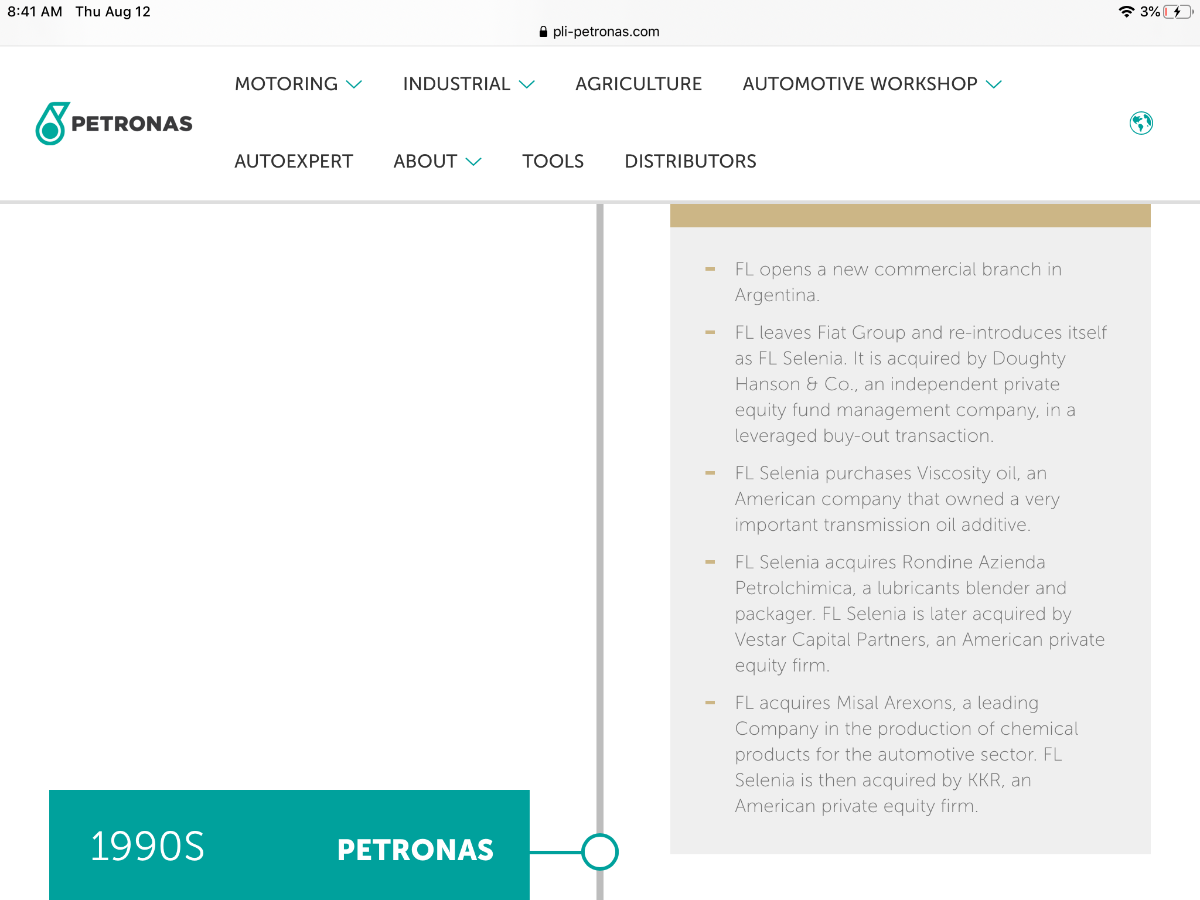The image size is (1200, 900).
Task: Expand the About menu chevron
Action: click(474, 162)
